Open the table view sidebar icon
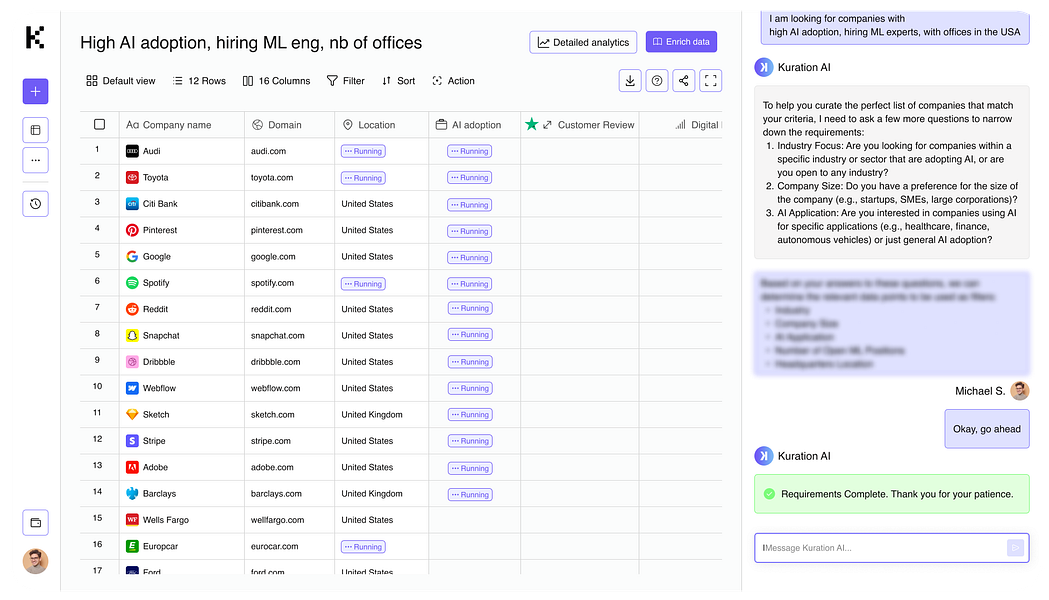This screenshot has width=1049, height=600. coord(35,130)
